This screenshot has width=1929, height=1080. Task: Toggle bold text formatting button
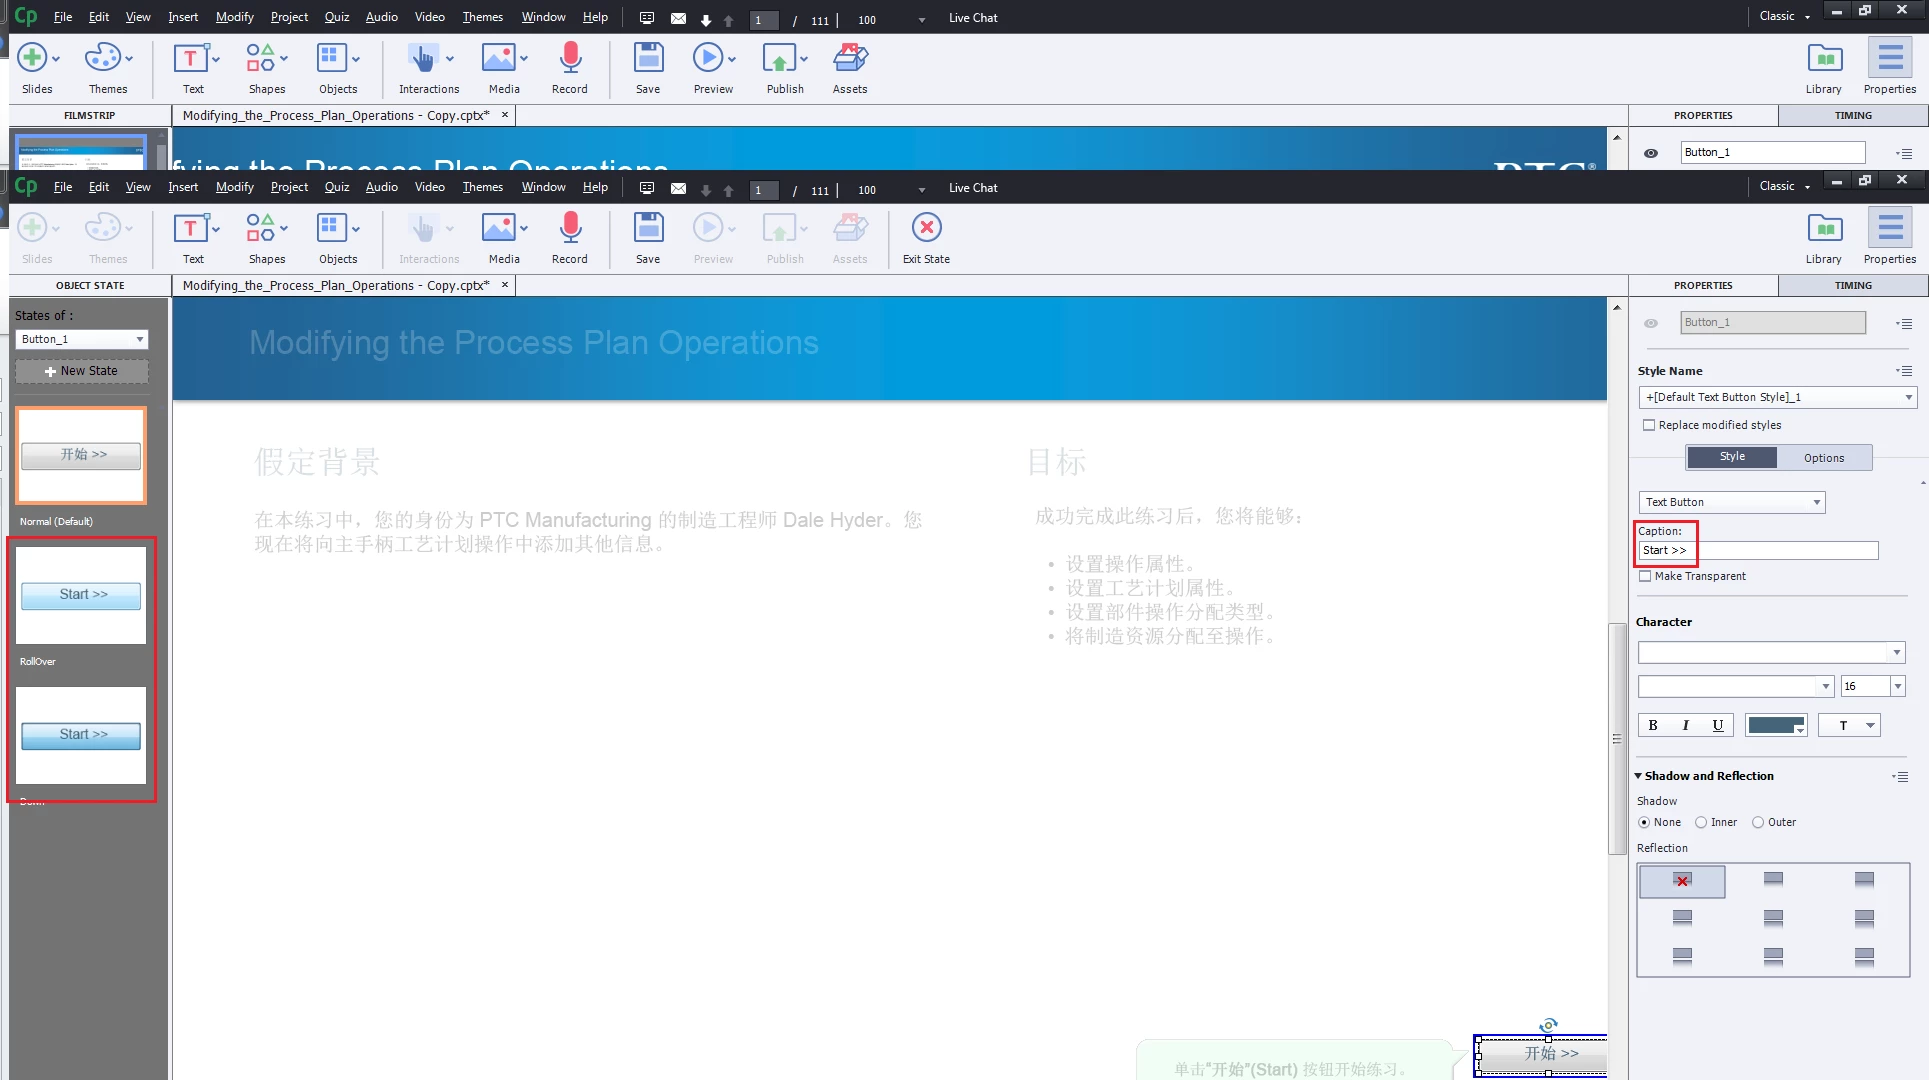coord(1653,725)
